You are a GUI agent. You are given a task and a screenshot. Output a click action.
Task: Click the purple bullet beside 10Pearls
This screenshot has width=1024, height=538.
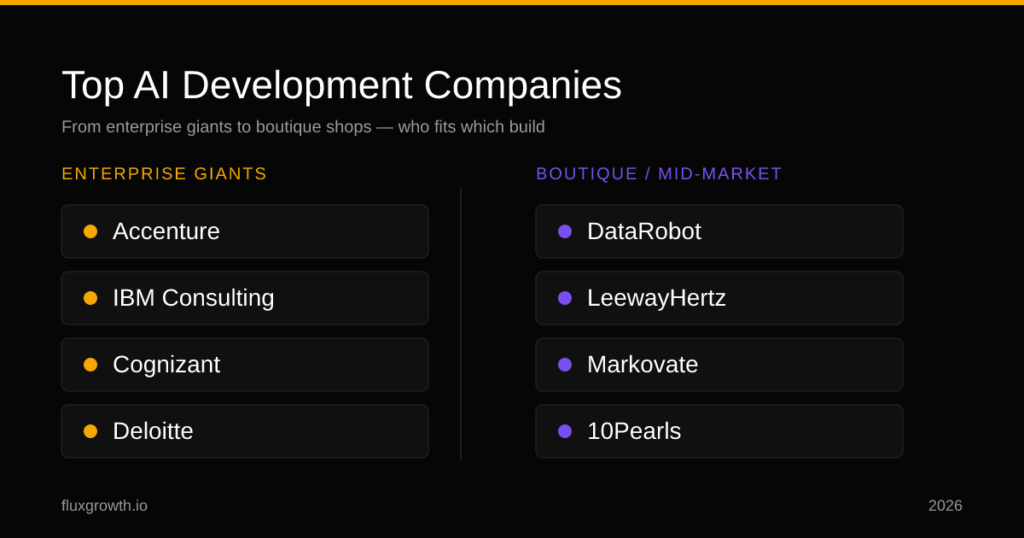[565, 431]
